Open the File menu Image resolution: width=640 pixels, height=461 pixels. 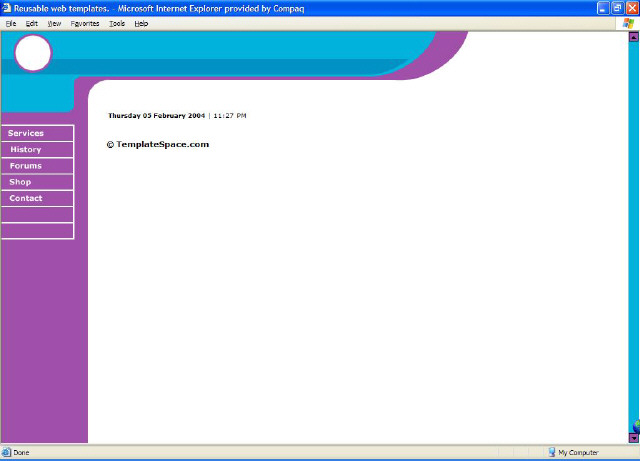tap(11, 23)
